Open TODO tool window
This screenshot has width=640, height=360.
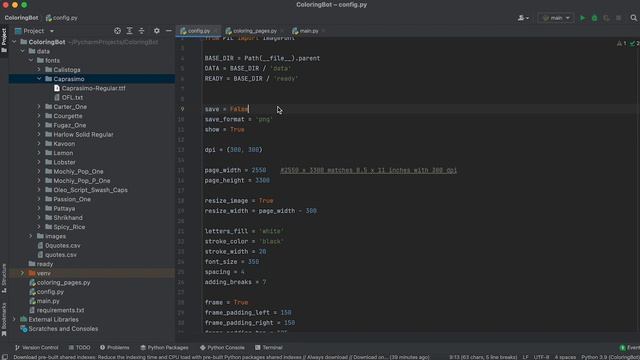80,348
